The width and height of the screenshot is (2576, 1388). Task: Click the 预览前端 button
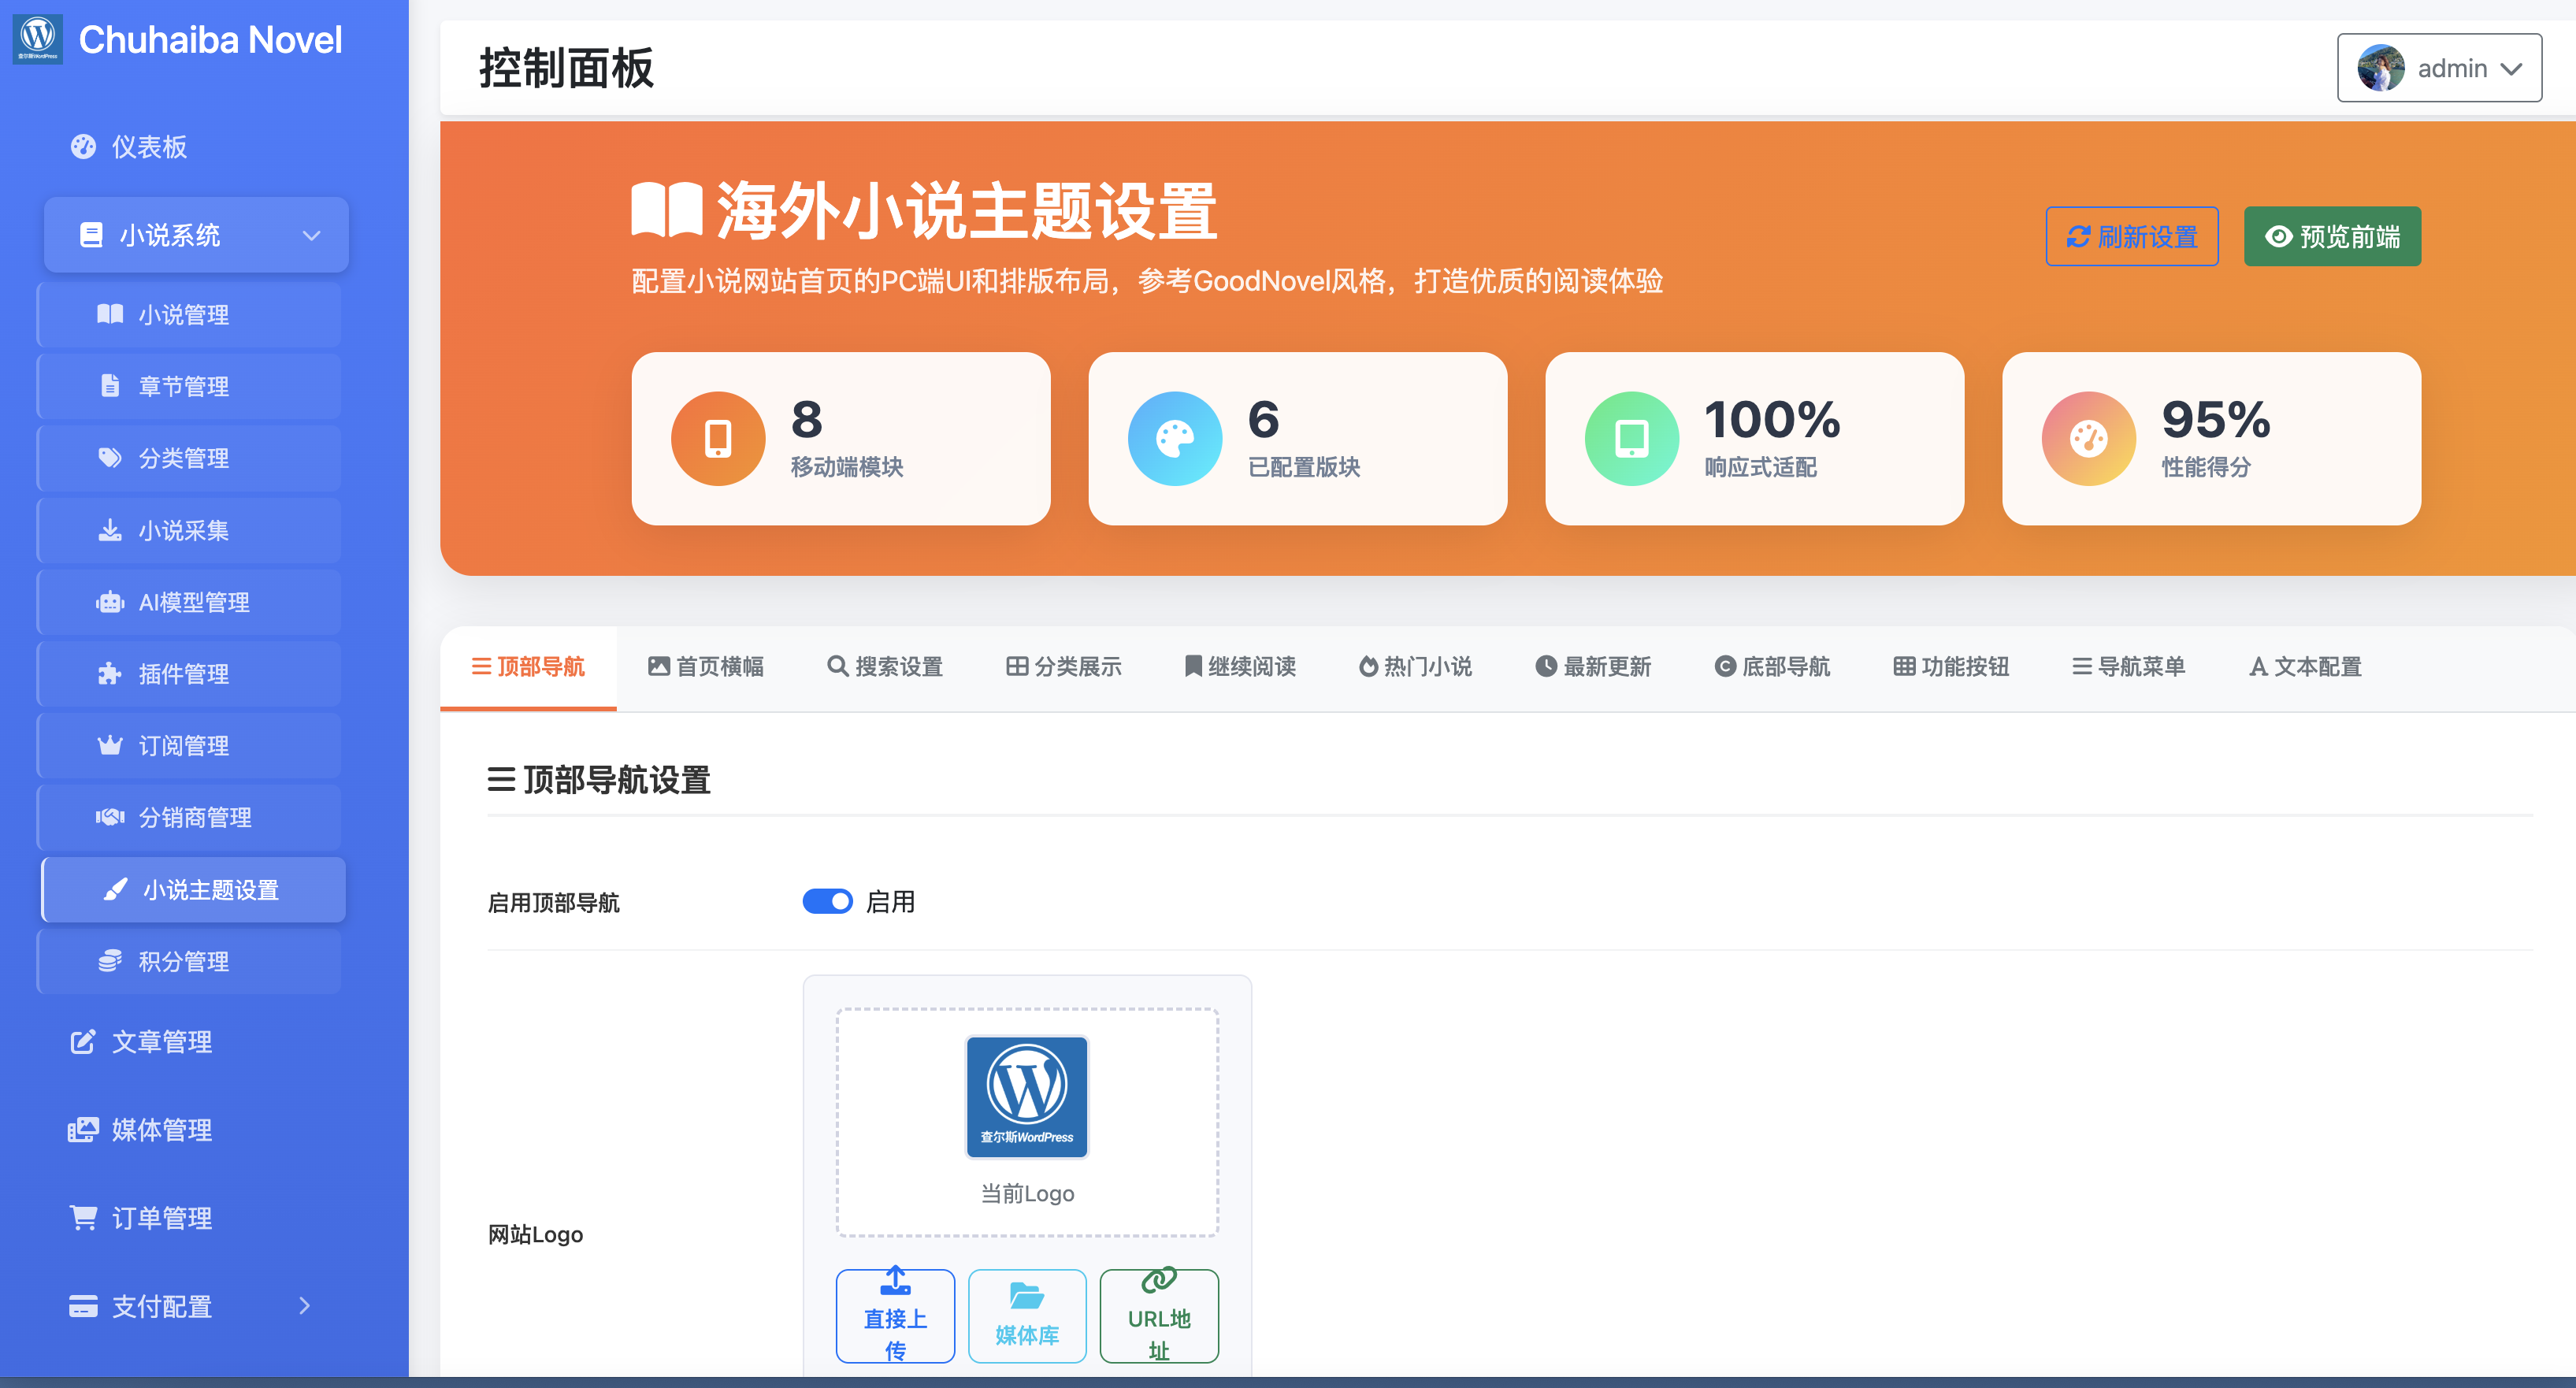click(x=2332, y=237)
